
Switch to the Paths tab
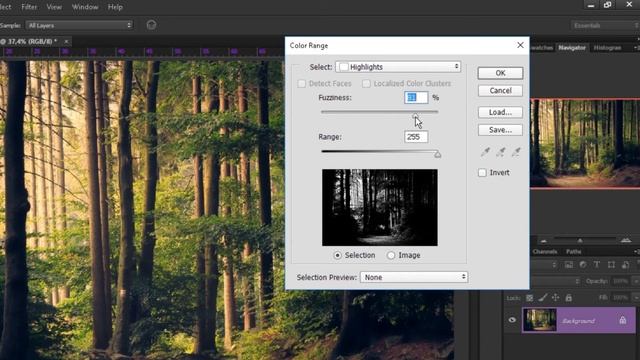pos(573,251)
